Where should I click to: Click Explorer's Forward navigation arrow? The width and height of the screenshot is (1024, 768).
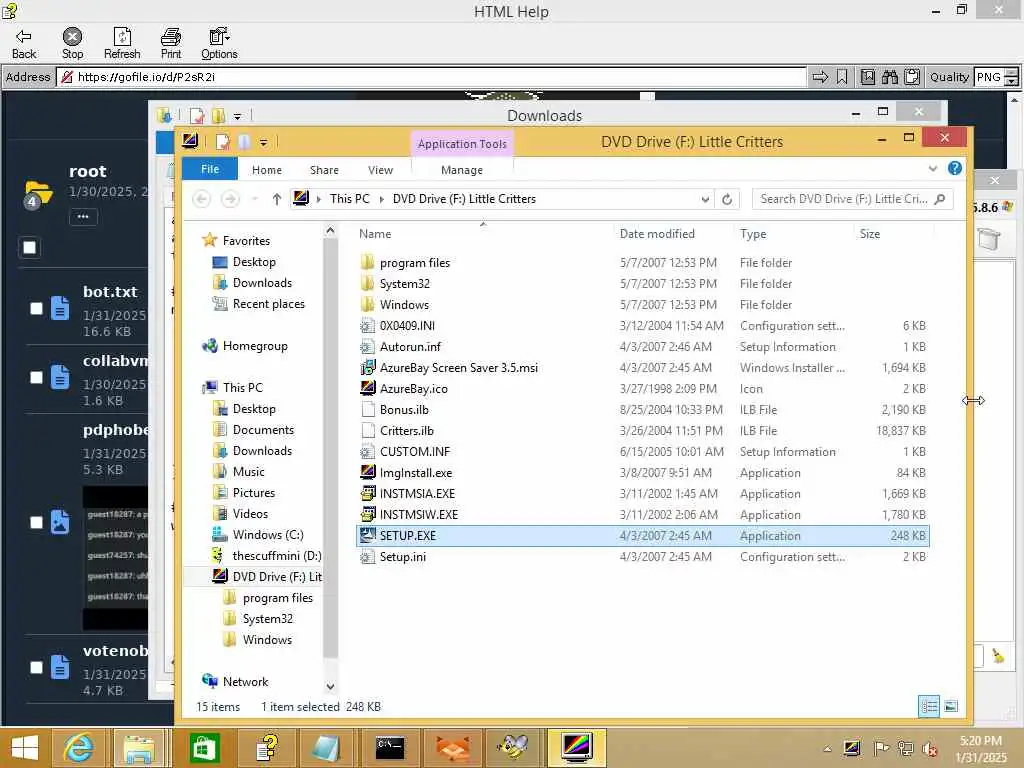click(230, 199)
